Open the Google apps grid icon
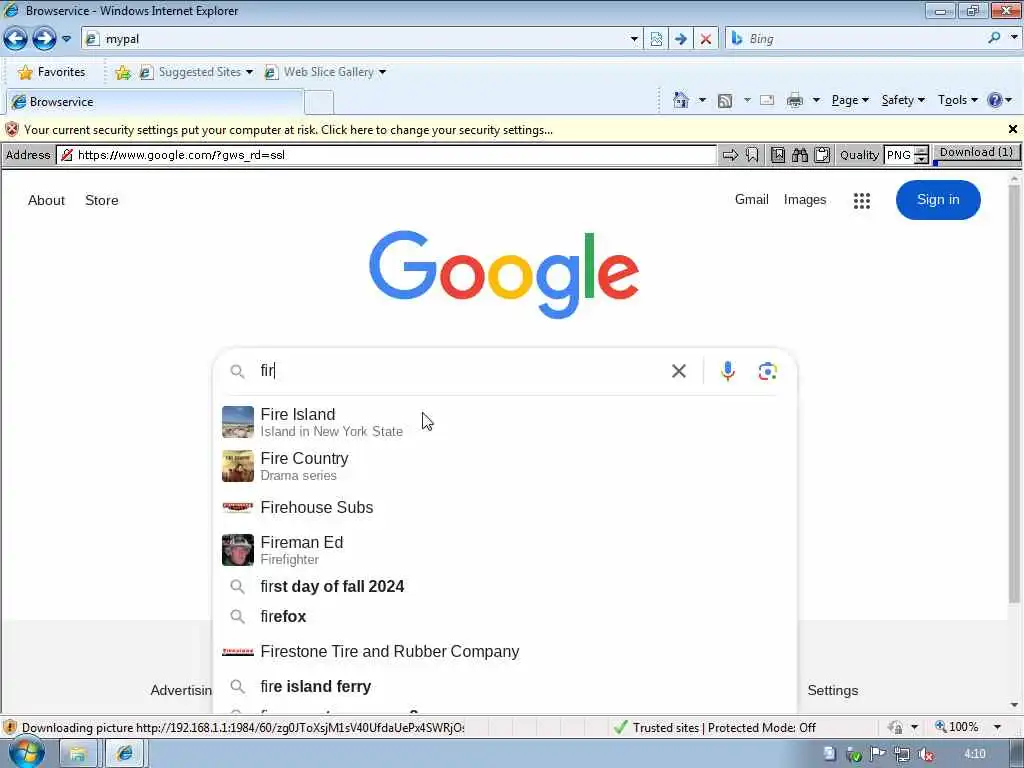 pyautogui.click(x=861, y=200)
